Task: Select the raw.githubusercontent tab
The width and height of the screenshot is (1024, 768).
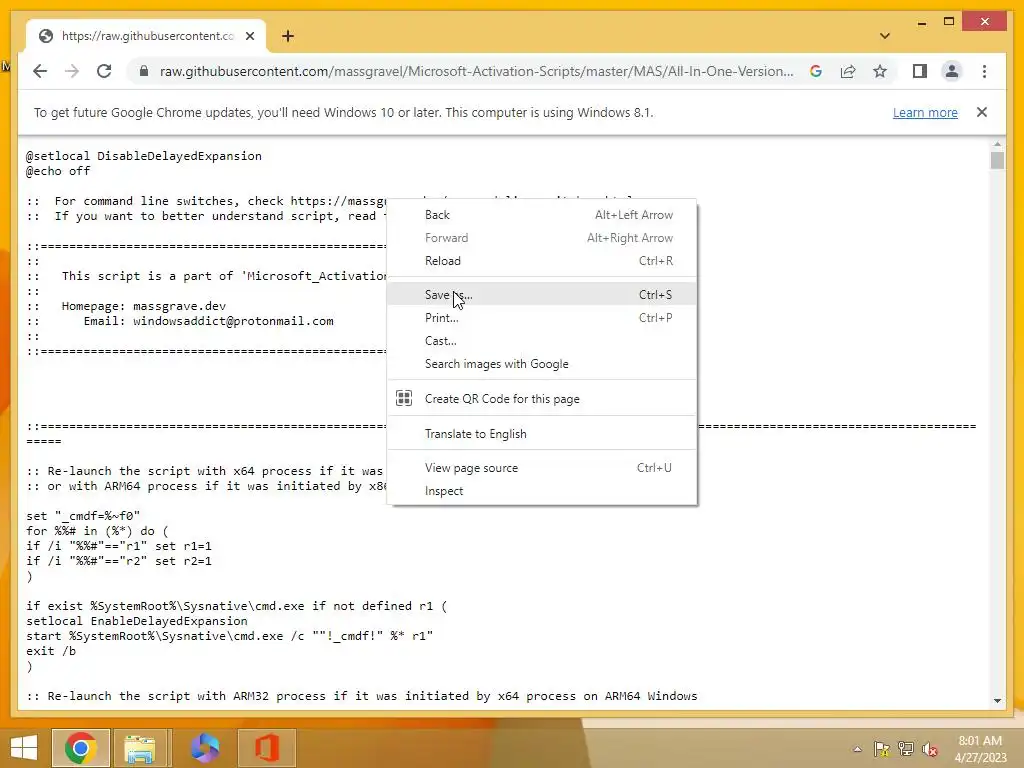Action: point(146,36)
